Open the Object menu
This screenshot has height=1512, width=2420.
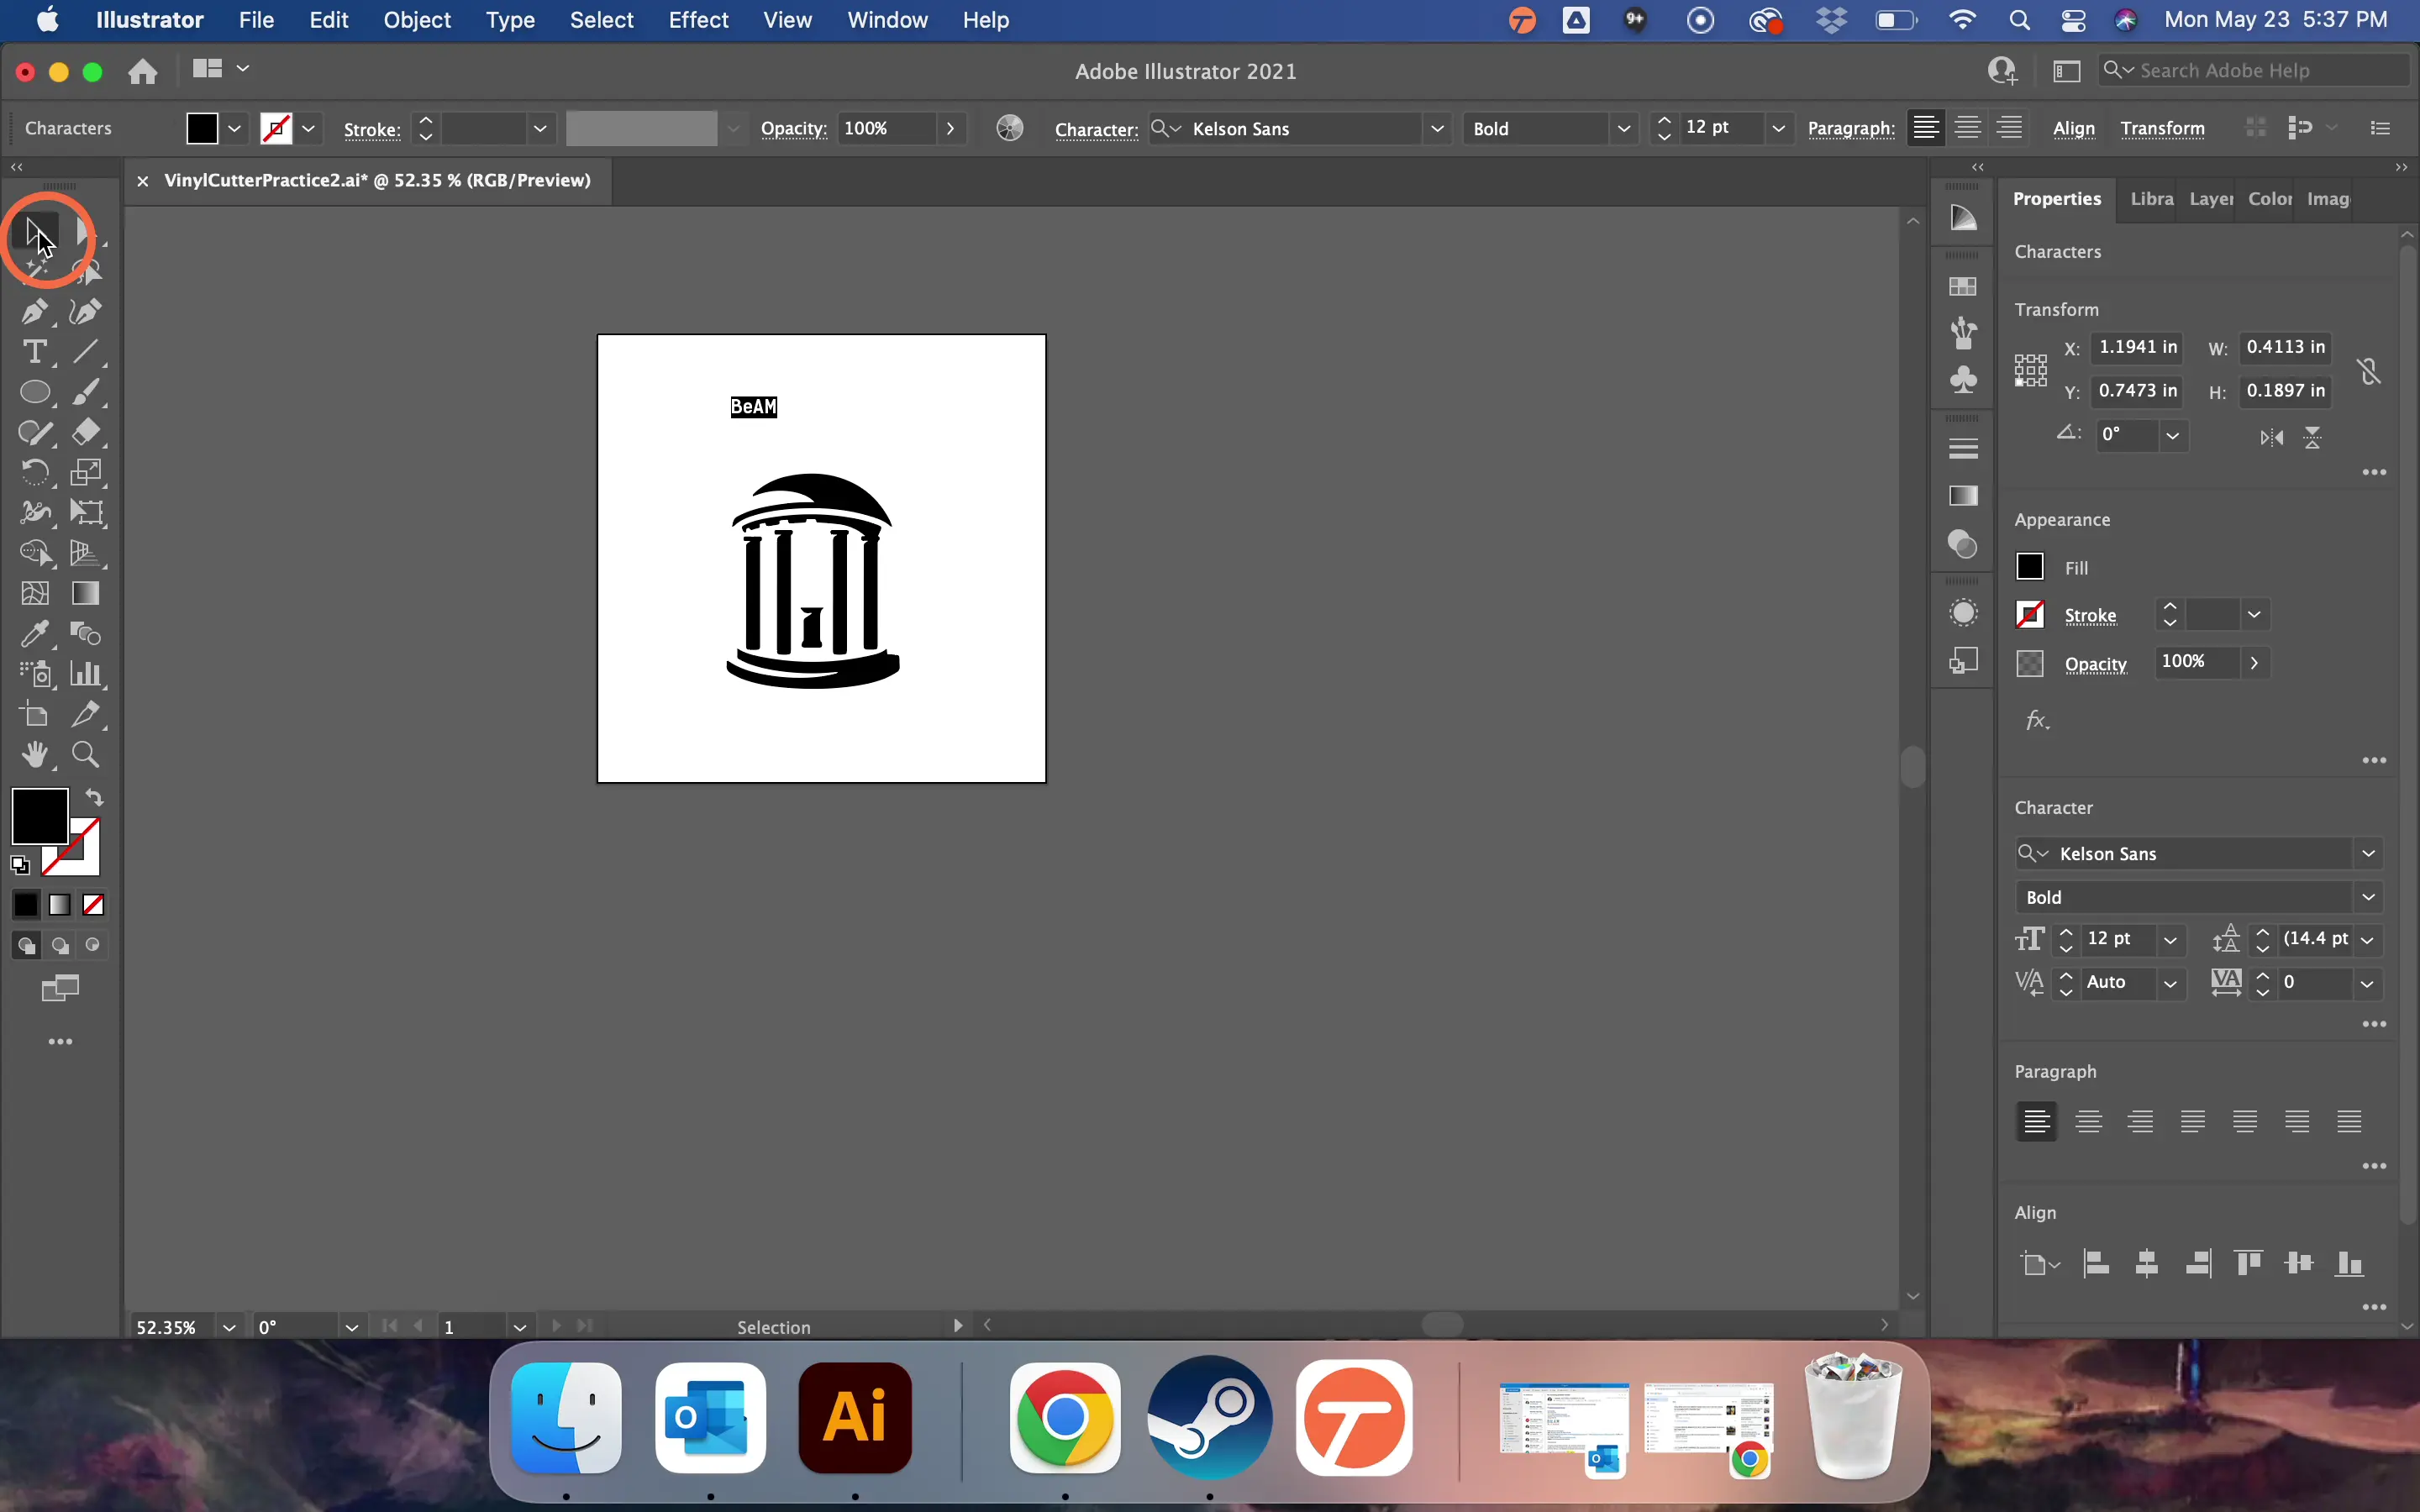coord(417,20)
